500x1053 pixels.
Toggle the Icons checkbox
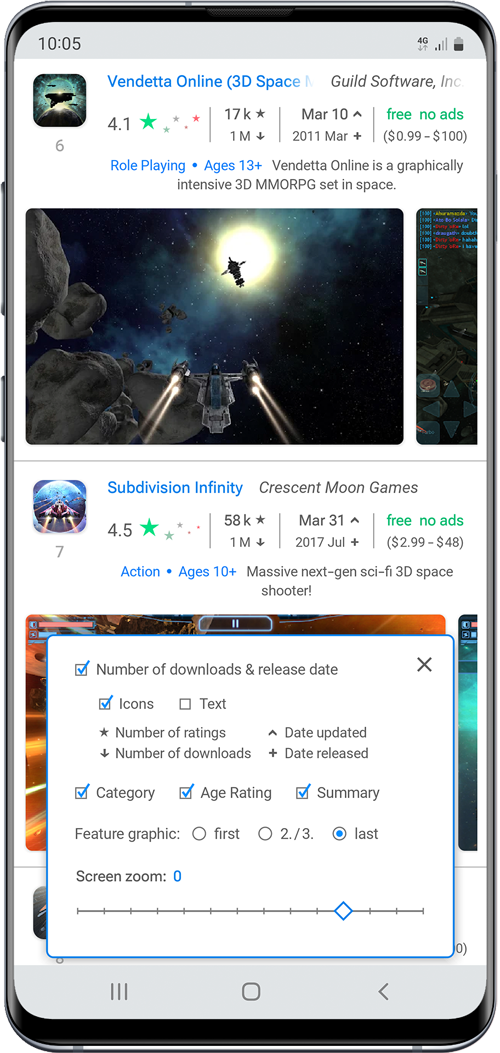click(105, 703)
